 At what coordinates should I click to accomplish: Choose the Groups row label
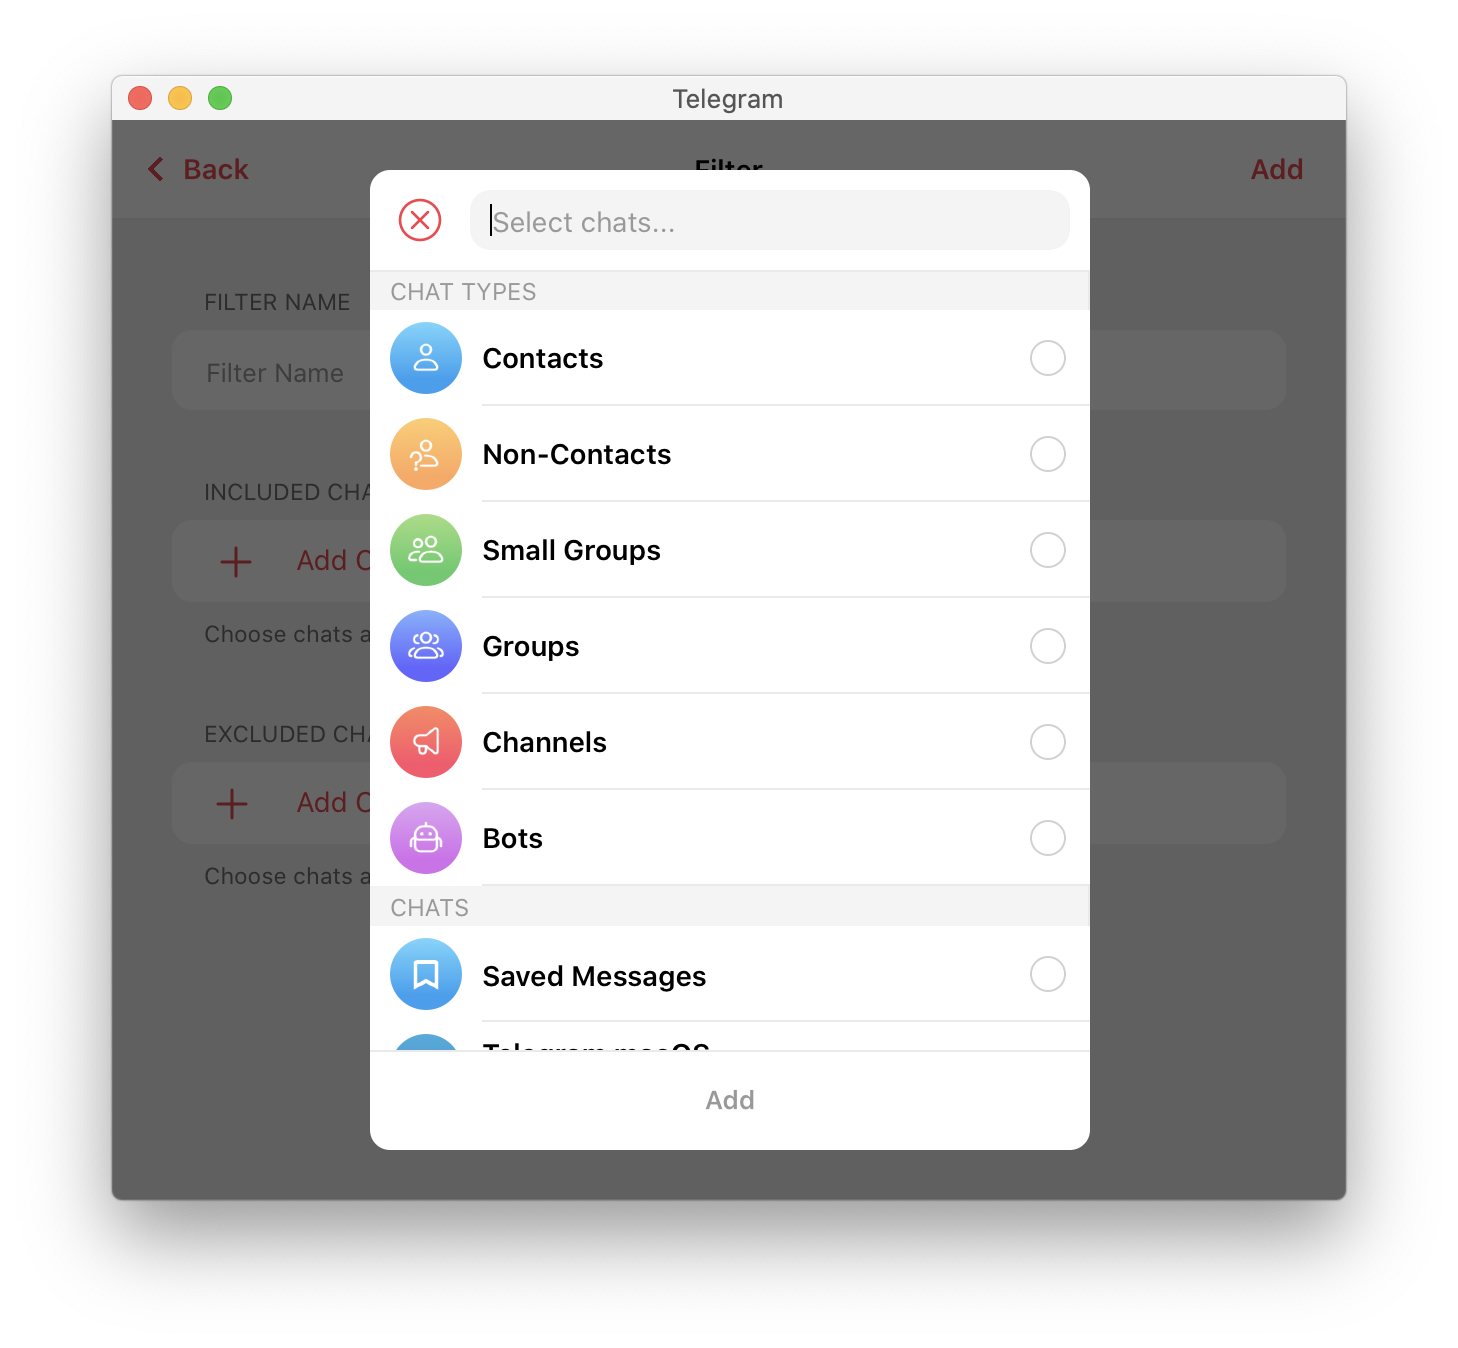(531, 647)
